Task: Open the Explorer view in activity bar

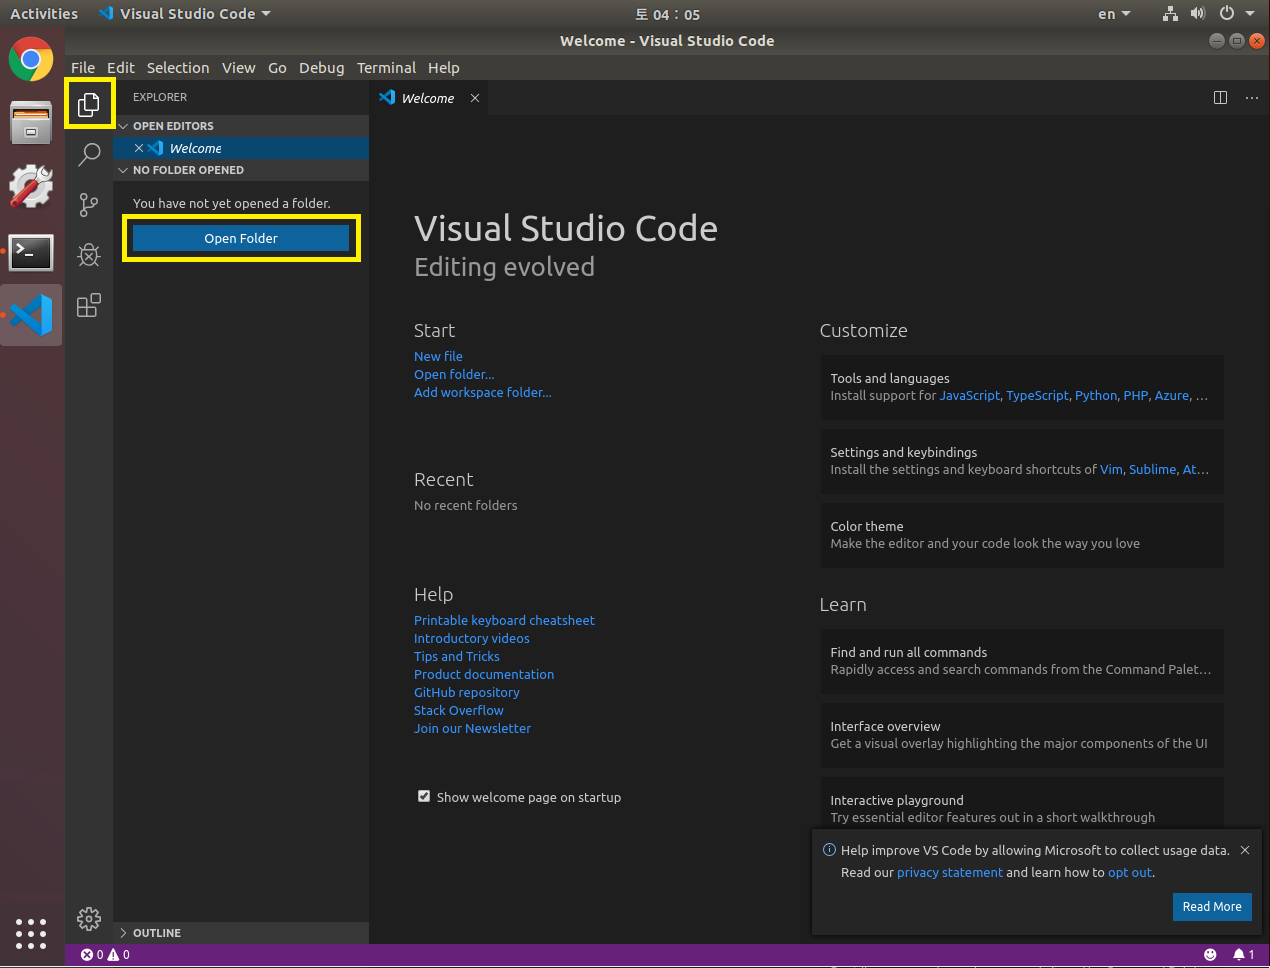Action: pyautogui.click(x=89, y=104)
